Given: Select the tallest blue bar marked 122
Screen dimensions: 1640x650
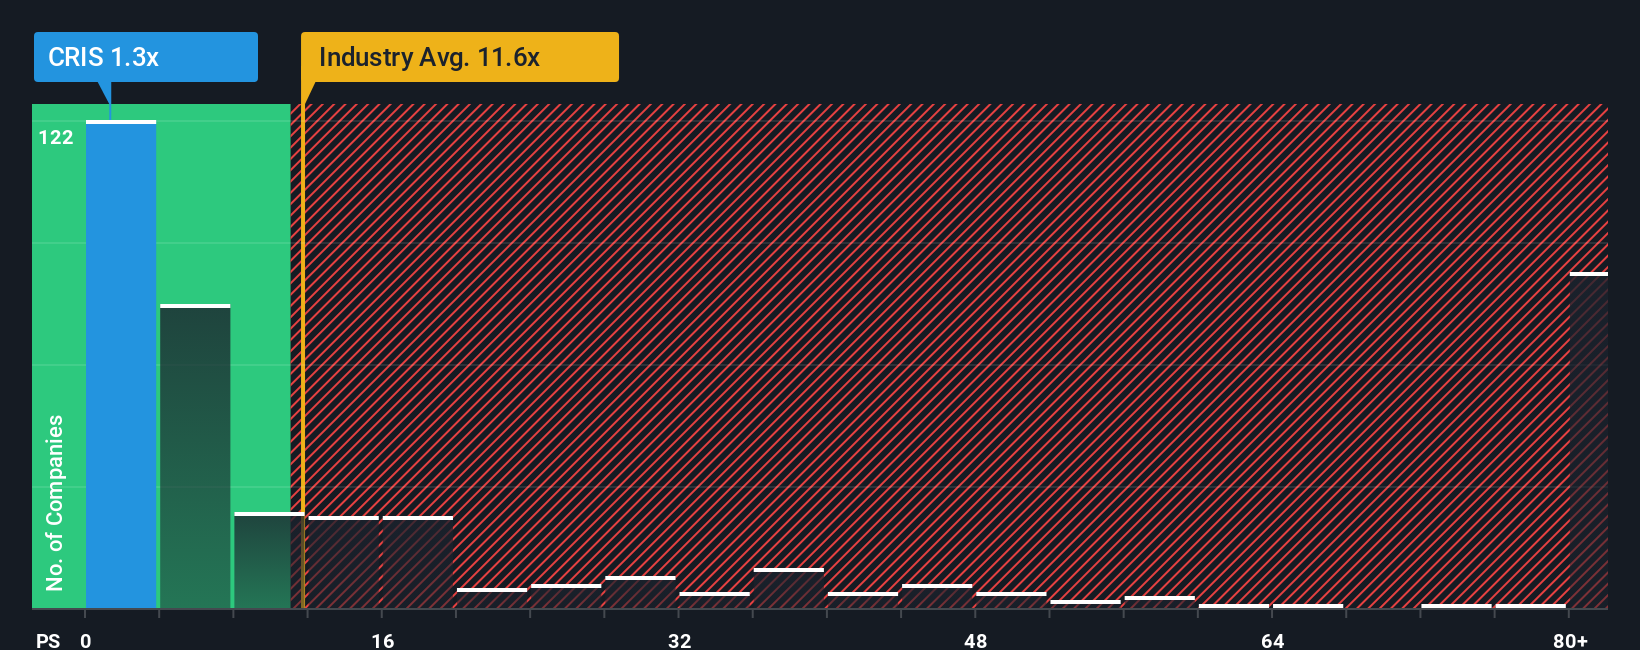Looking at the screenshot, I should coord(121,365).
